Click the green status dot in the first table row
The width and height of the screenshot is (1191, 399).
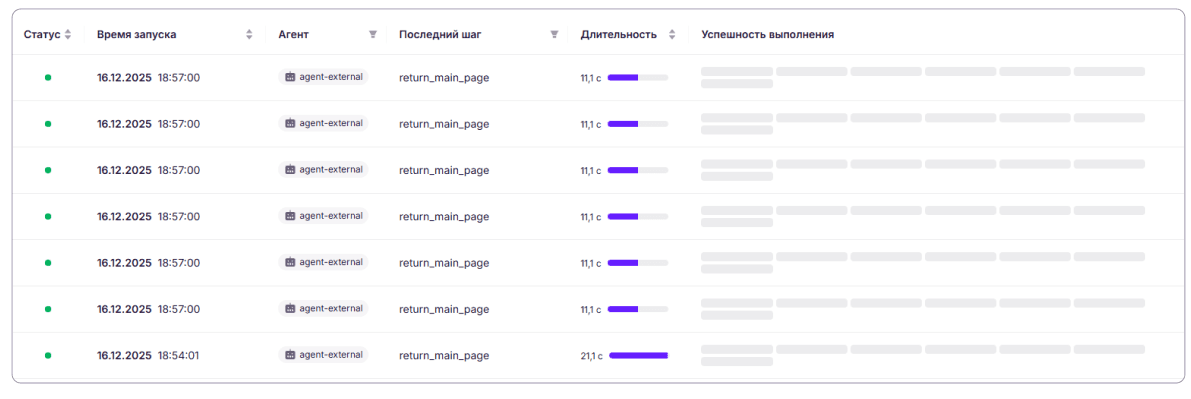coord(48,78)
